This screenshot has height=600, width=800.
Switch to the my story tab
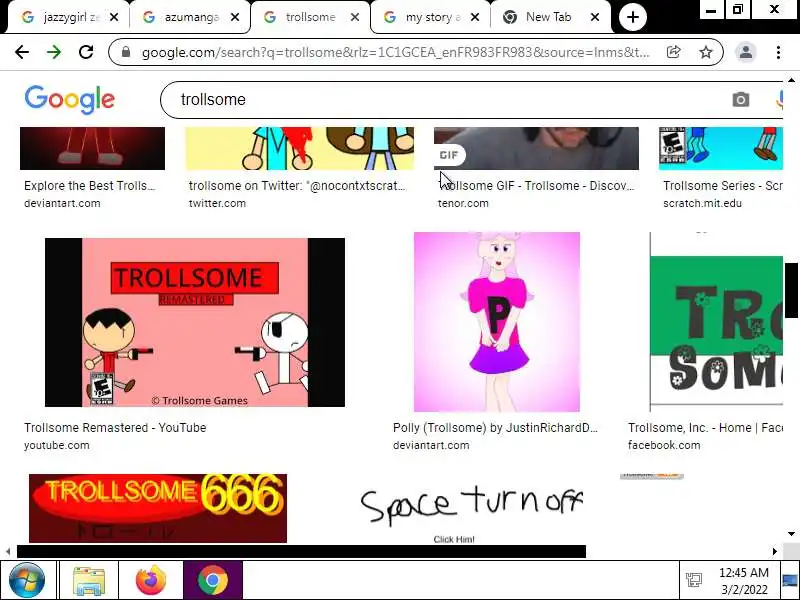430,17
